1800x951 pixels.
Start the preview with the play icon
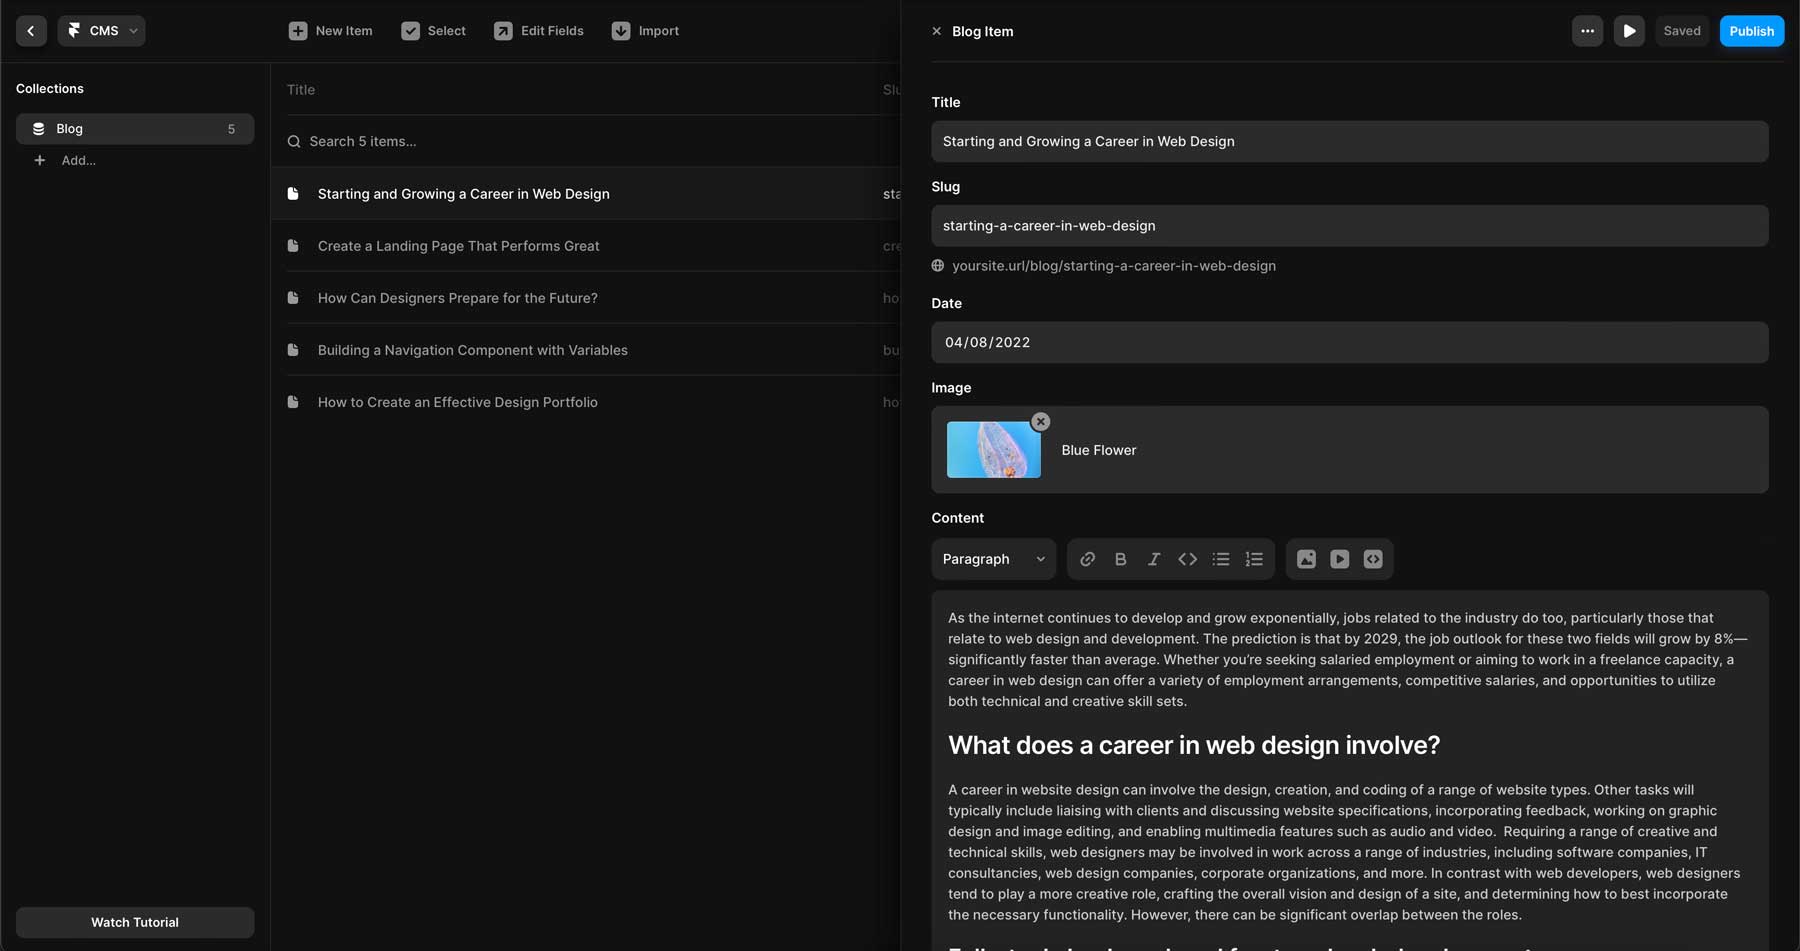1629,31
